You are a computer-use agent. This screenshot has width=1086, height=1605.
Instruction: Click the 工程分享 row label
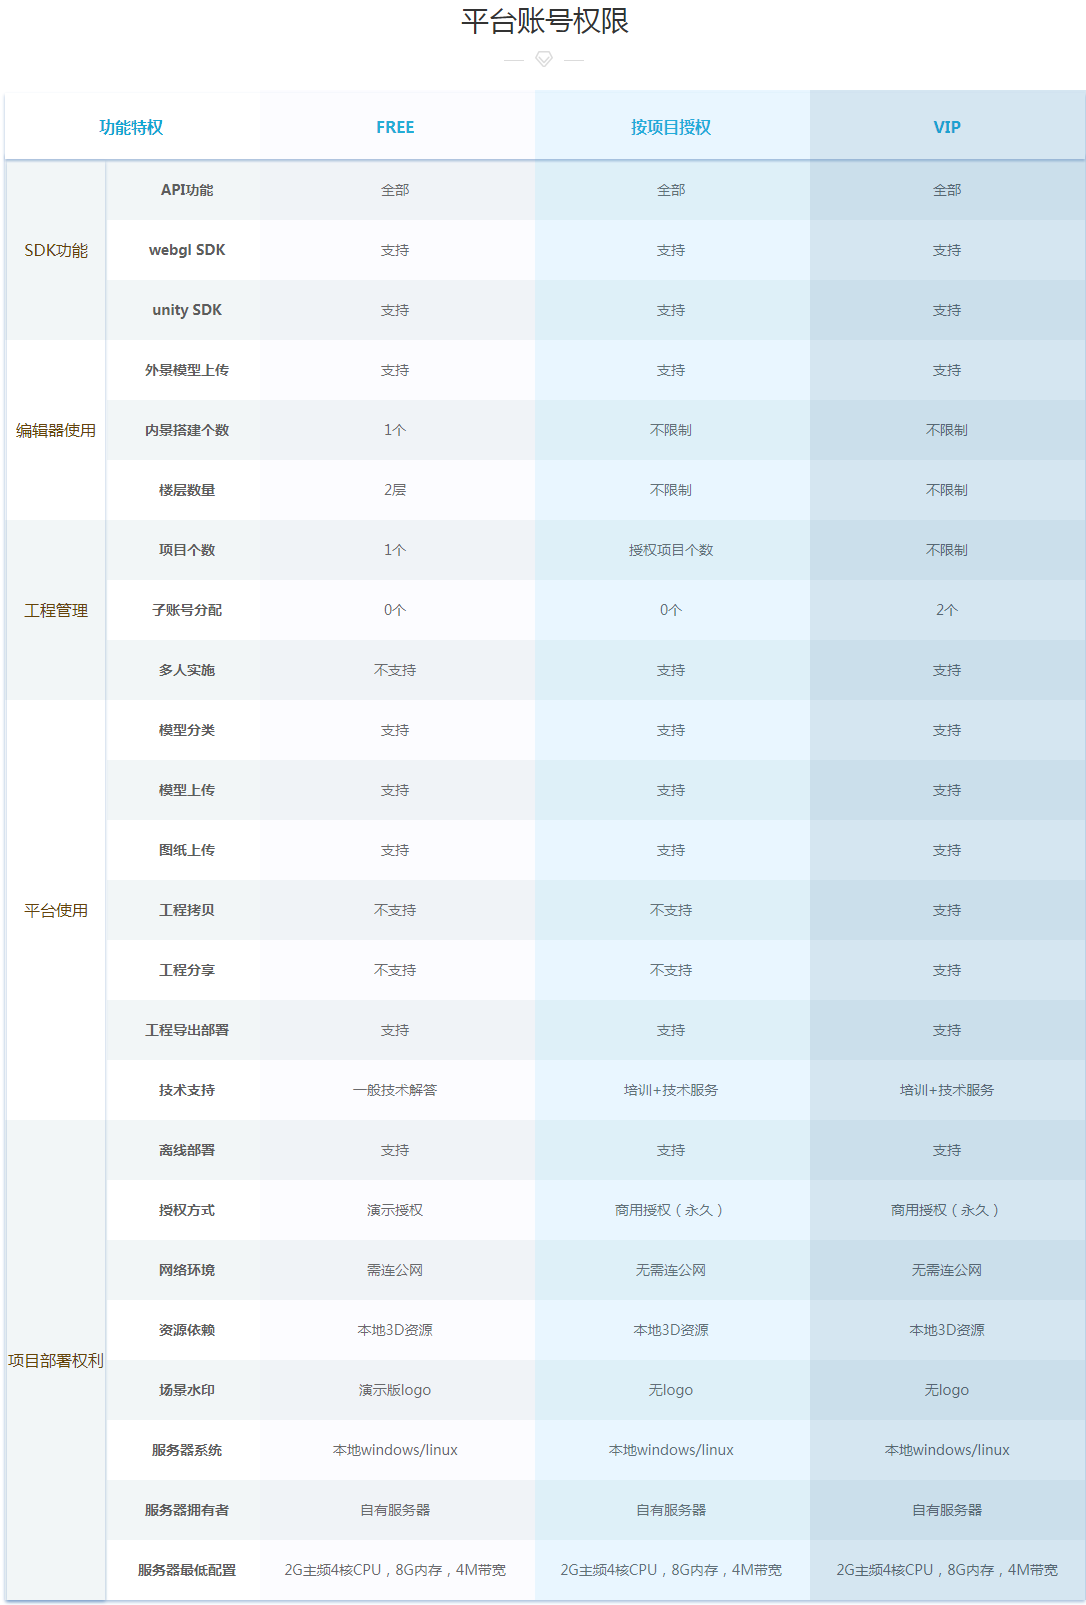point(187,970)
